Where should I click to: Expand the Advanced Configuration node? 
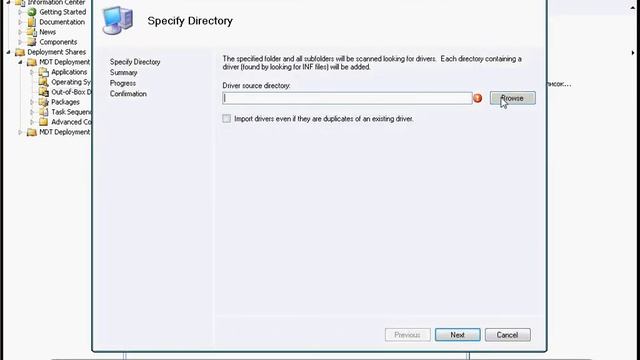pos(32,122)
